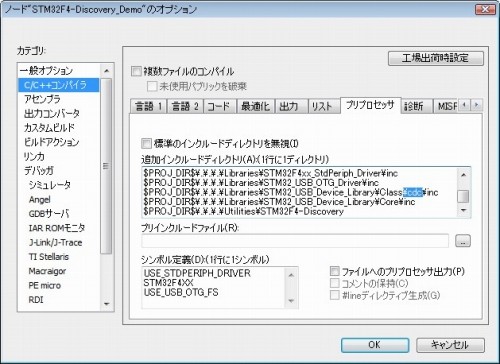Toggle #lineディレクティブ生成 checkbox
This screenshot has height=364, width=500.
click(x=334, y=295)
